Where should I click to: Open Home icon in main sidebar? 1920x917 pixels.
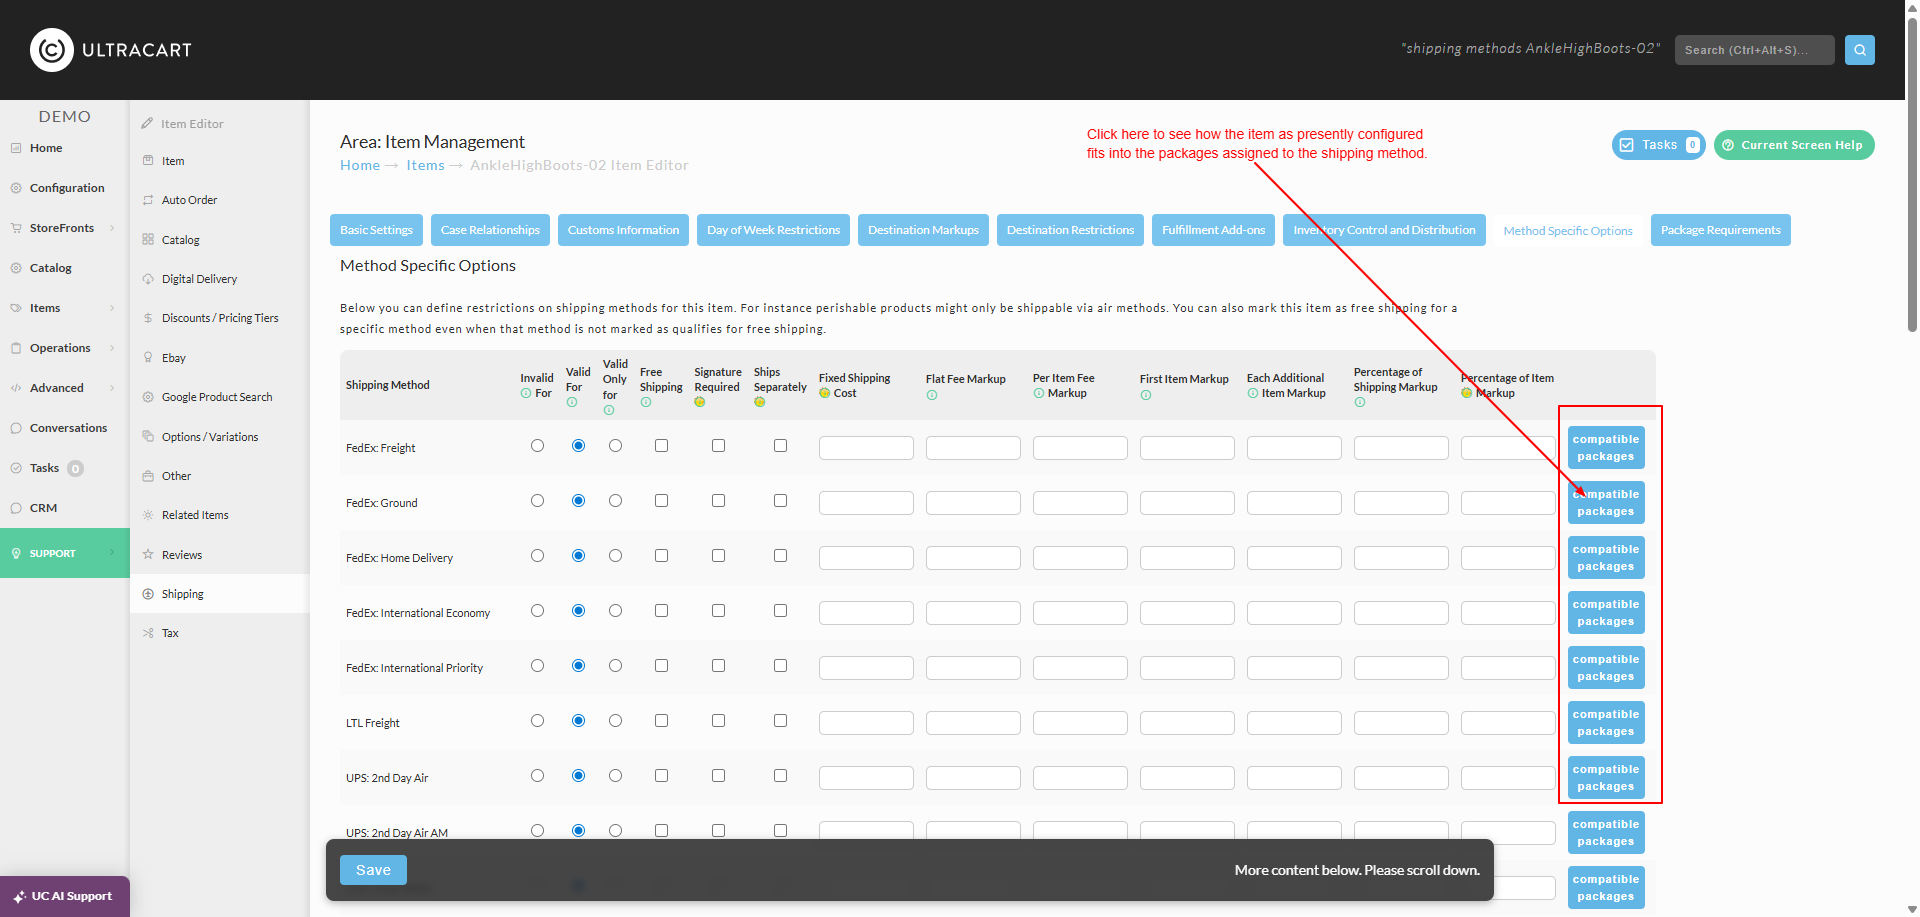click(x=16, y=148)
